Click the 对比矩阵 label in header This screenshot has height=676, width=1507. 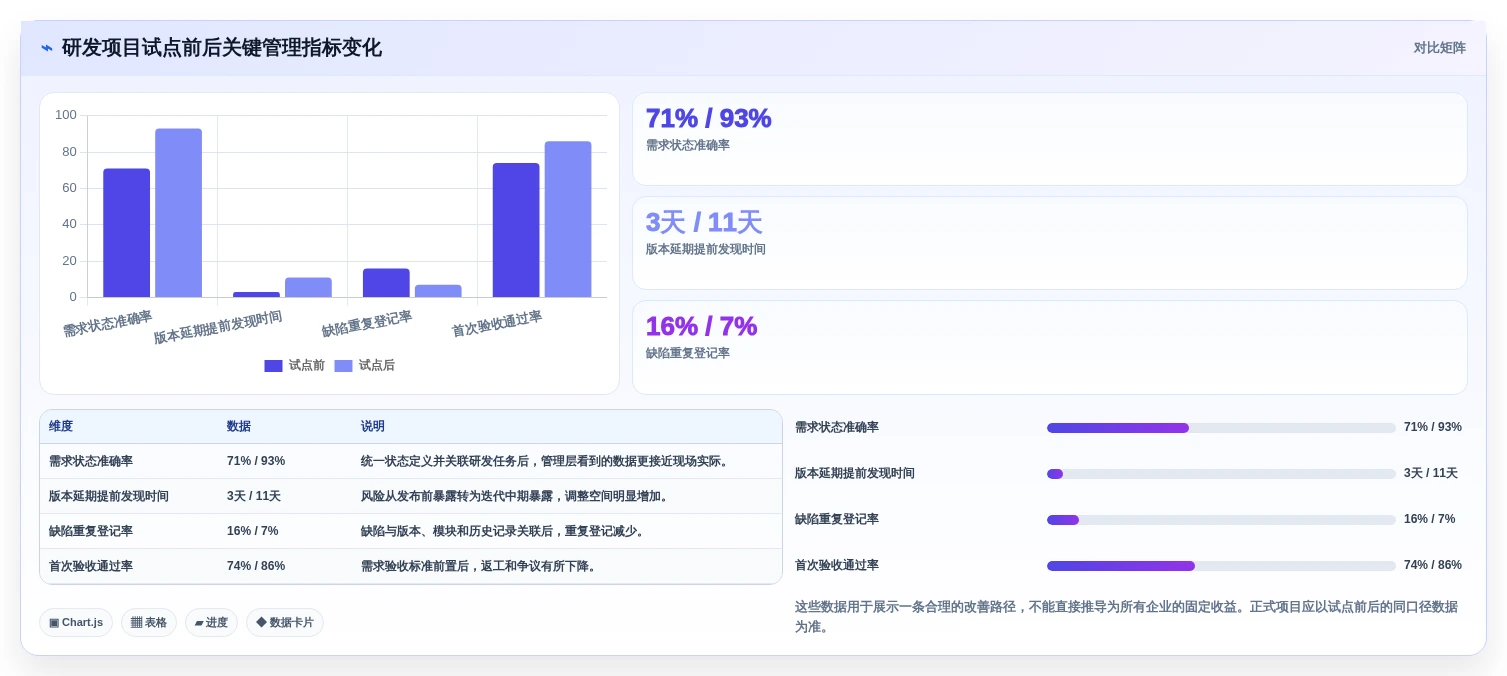1439,48
